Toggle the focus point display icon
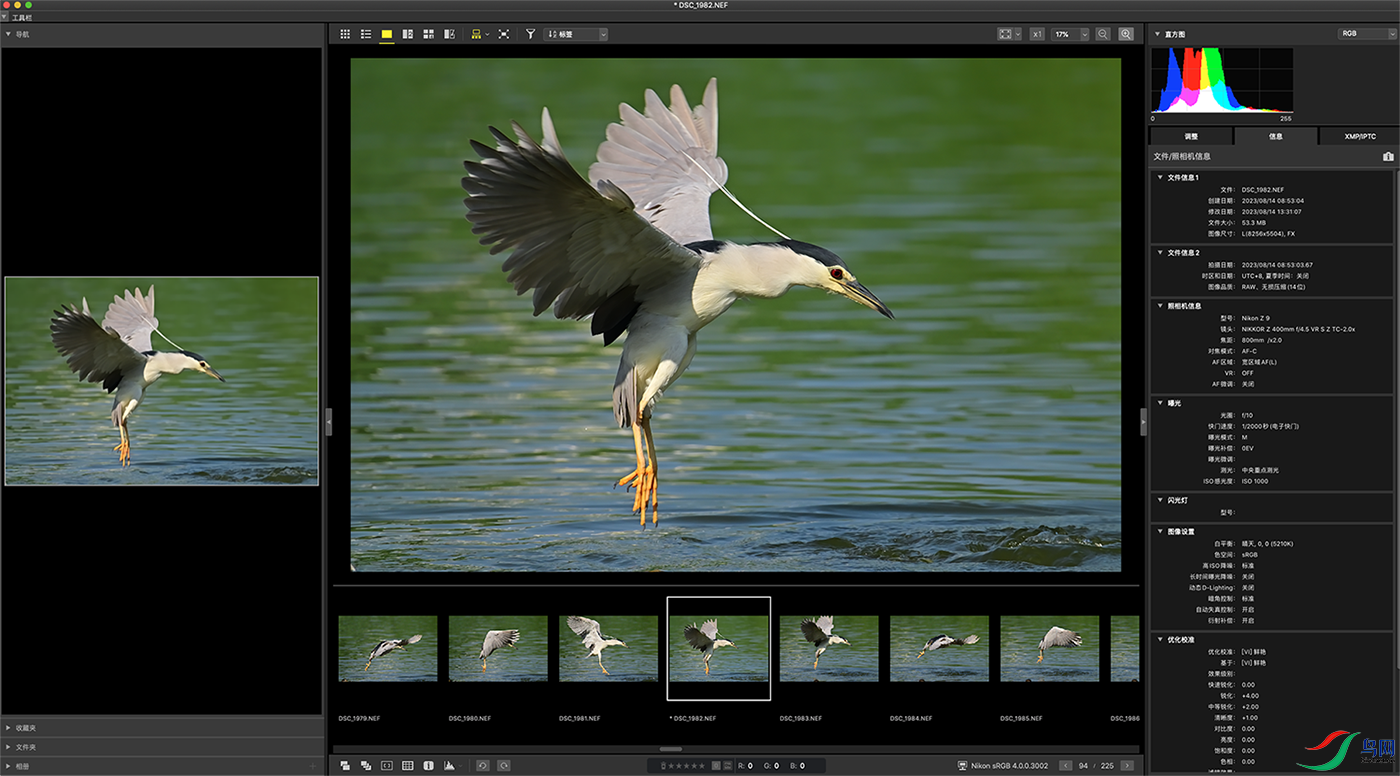Image resolution: width=1400 pixels, height=776 pixels. (387, 766)
